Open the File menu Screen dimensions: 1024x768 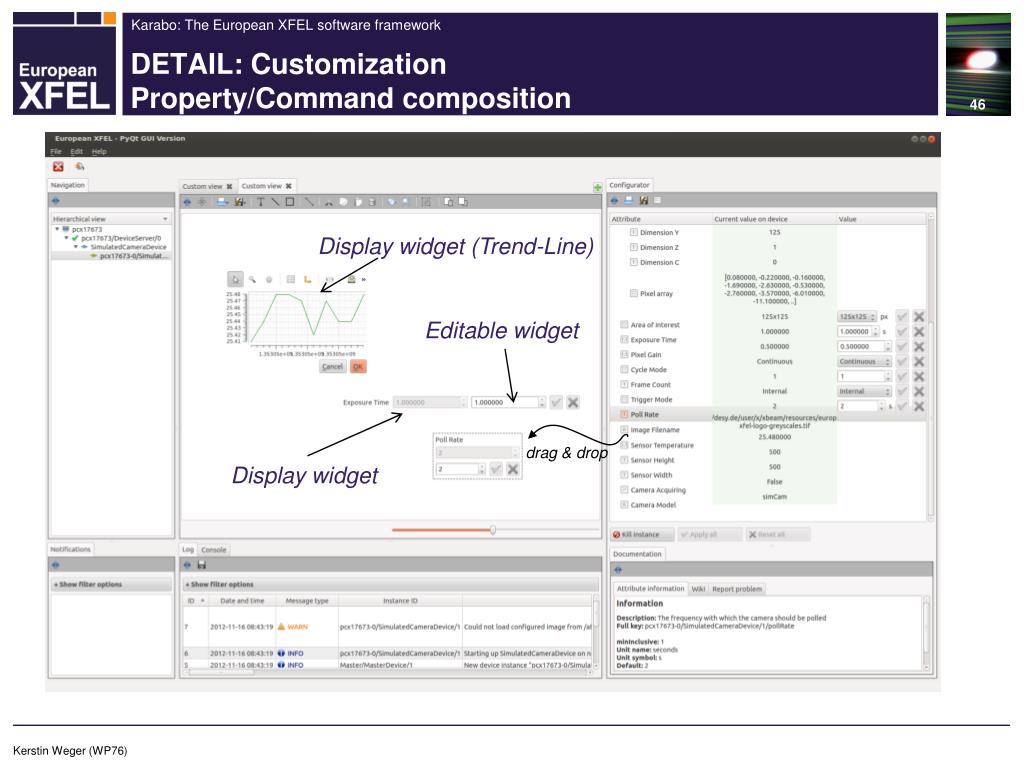(56, 152)
